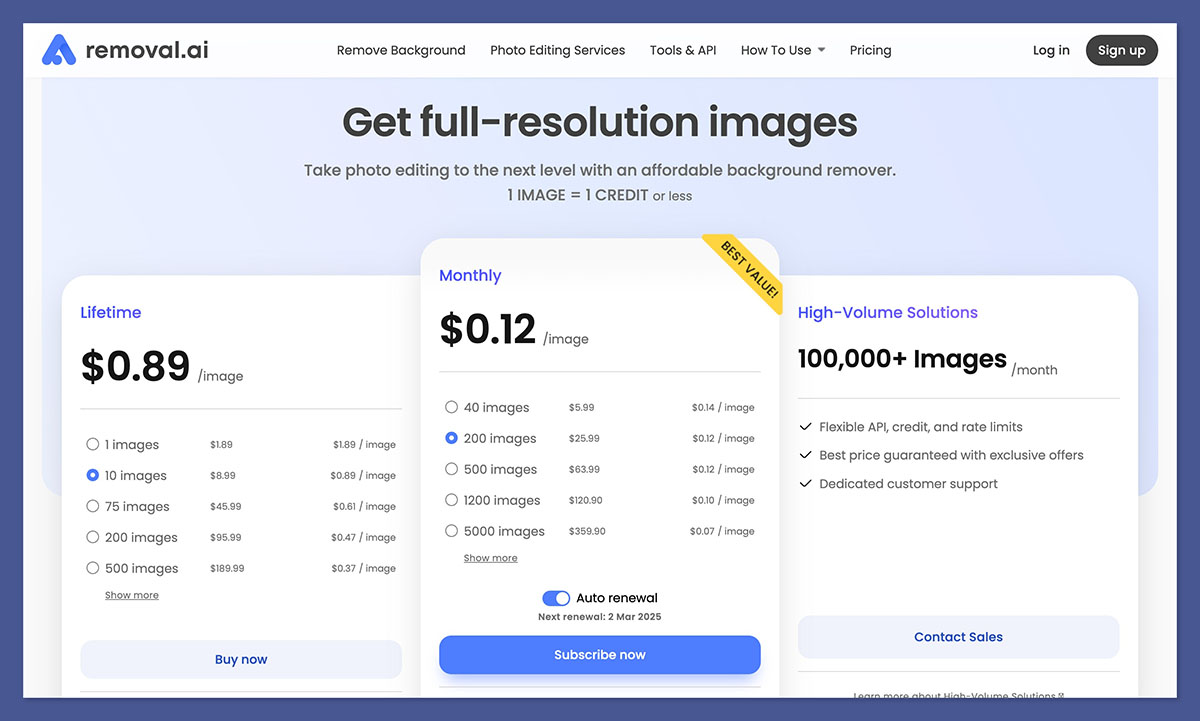The image size is (1200, 721).
Task: Sign up for an account
Action: (x=1121, y=49)
